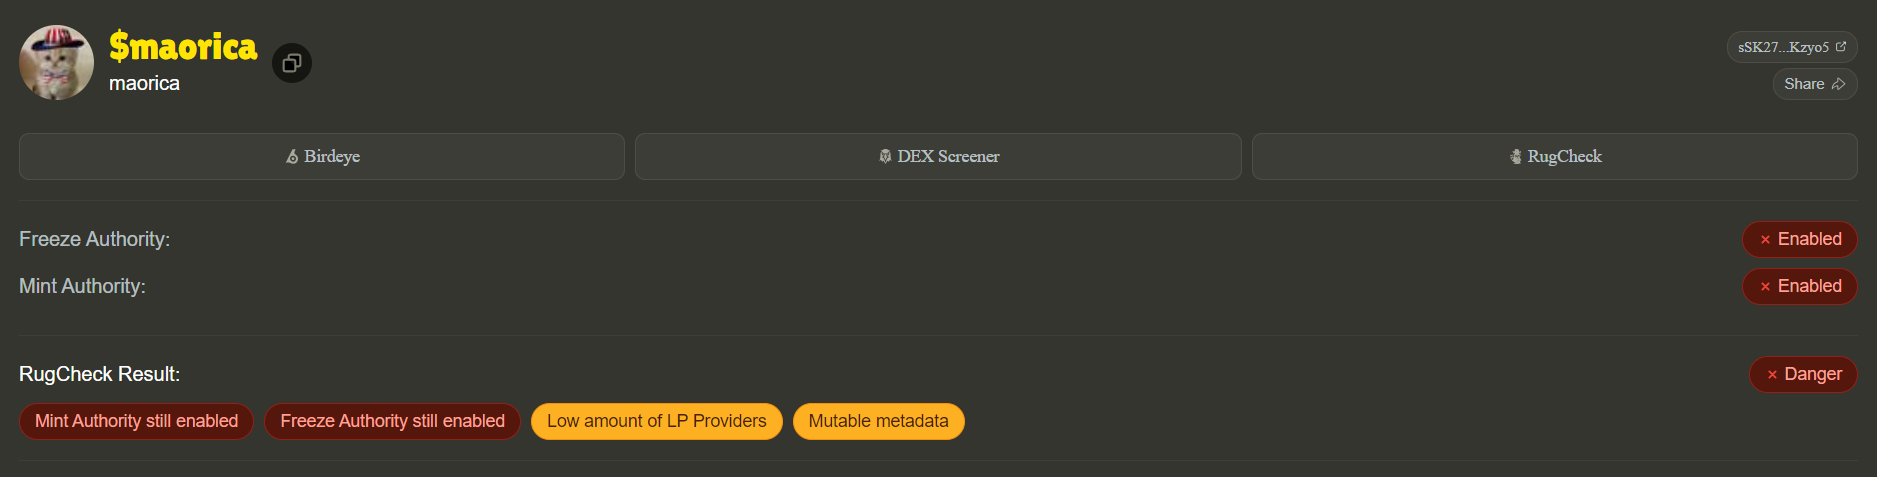Click the "RugCheck Result:" heading

[99, 374]
